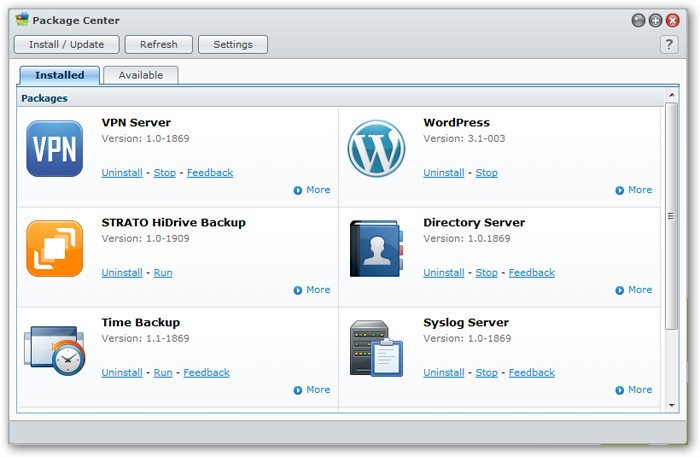Click the Version: 1.0-1909 text
700x457 pixels.
click(x=146, y=239)
